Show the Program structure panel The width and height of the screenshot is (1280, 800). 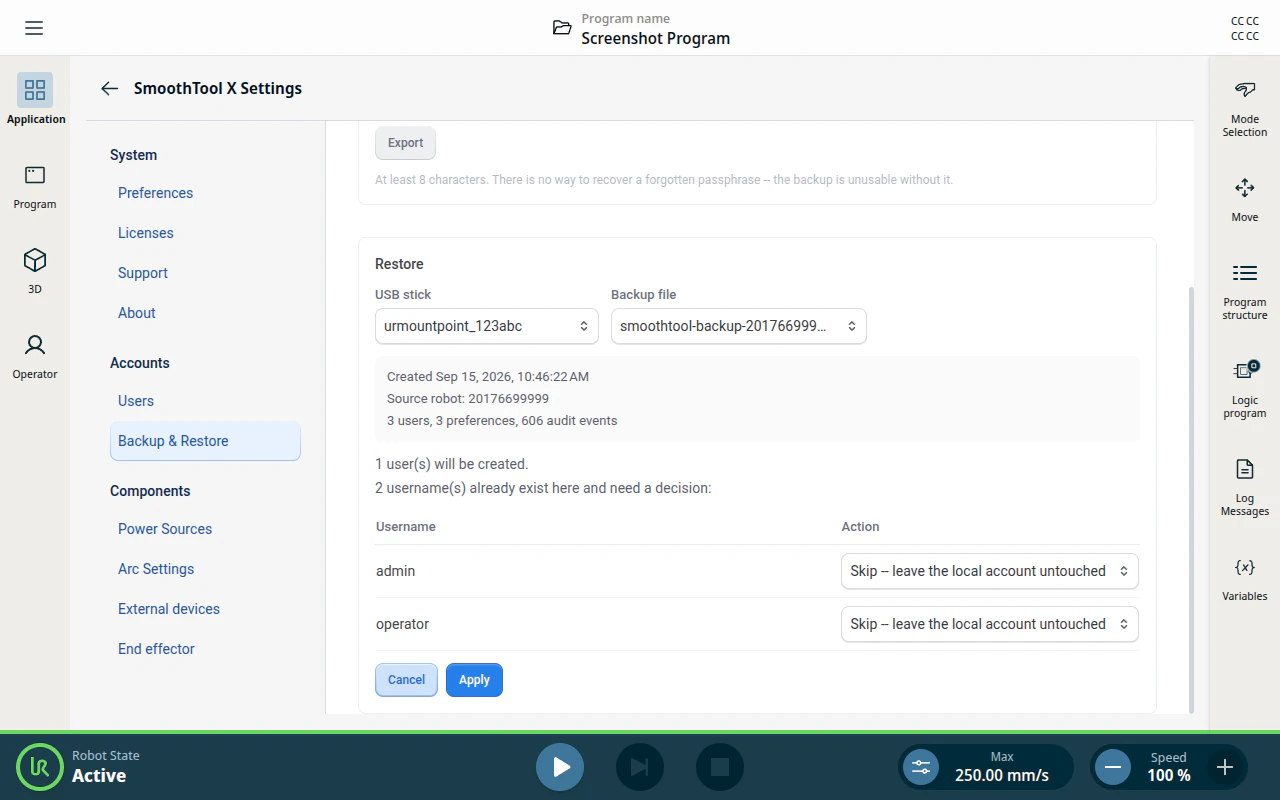click(1245, 292)
